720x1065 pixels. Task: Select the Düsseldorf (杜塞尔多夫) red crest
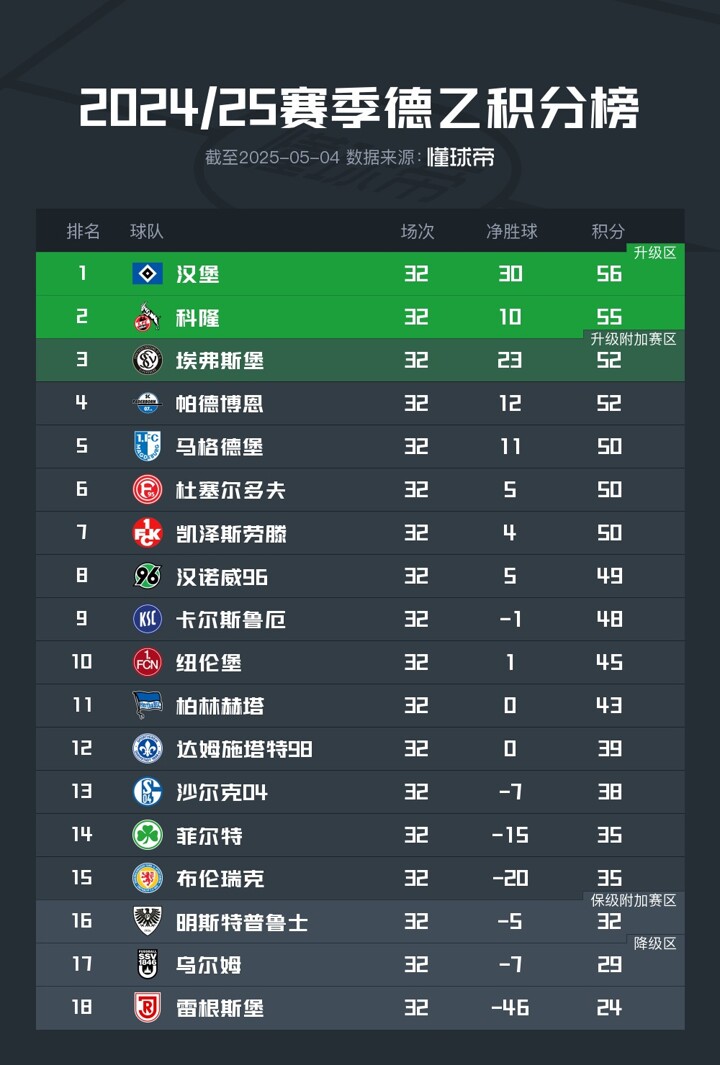tap(147, 490)
